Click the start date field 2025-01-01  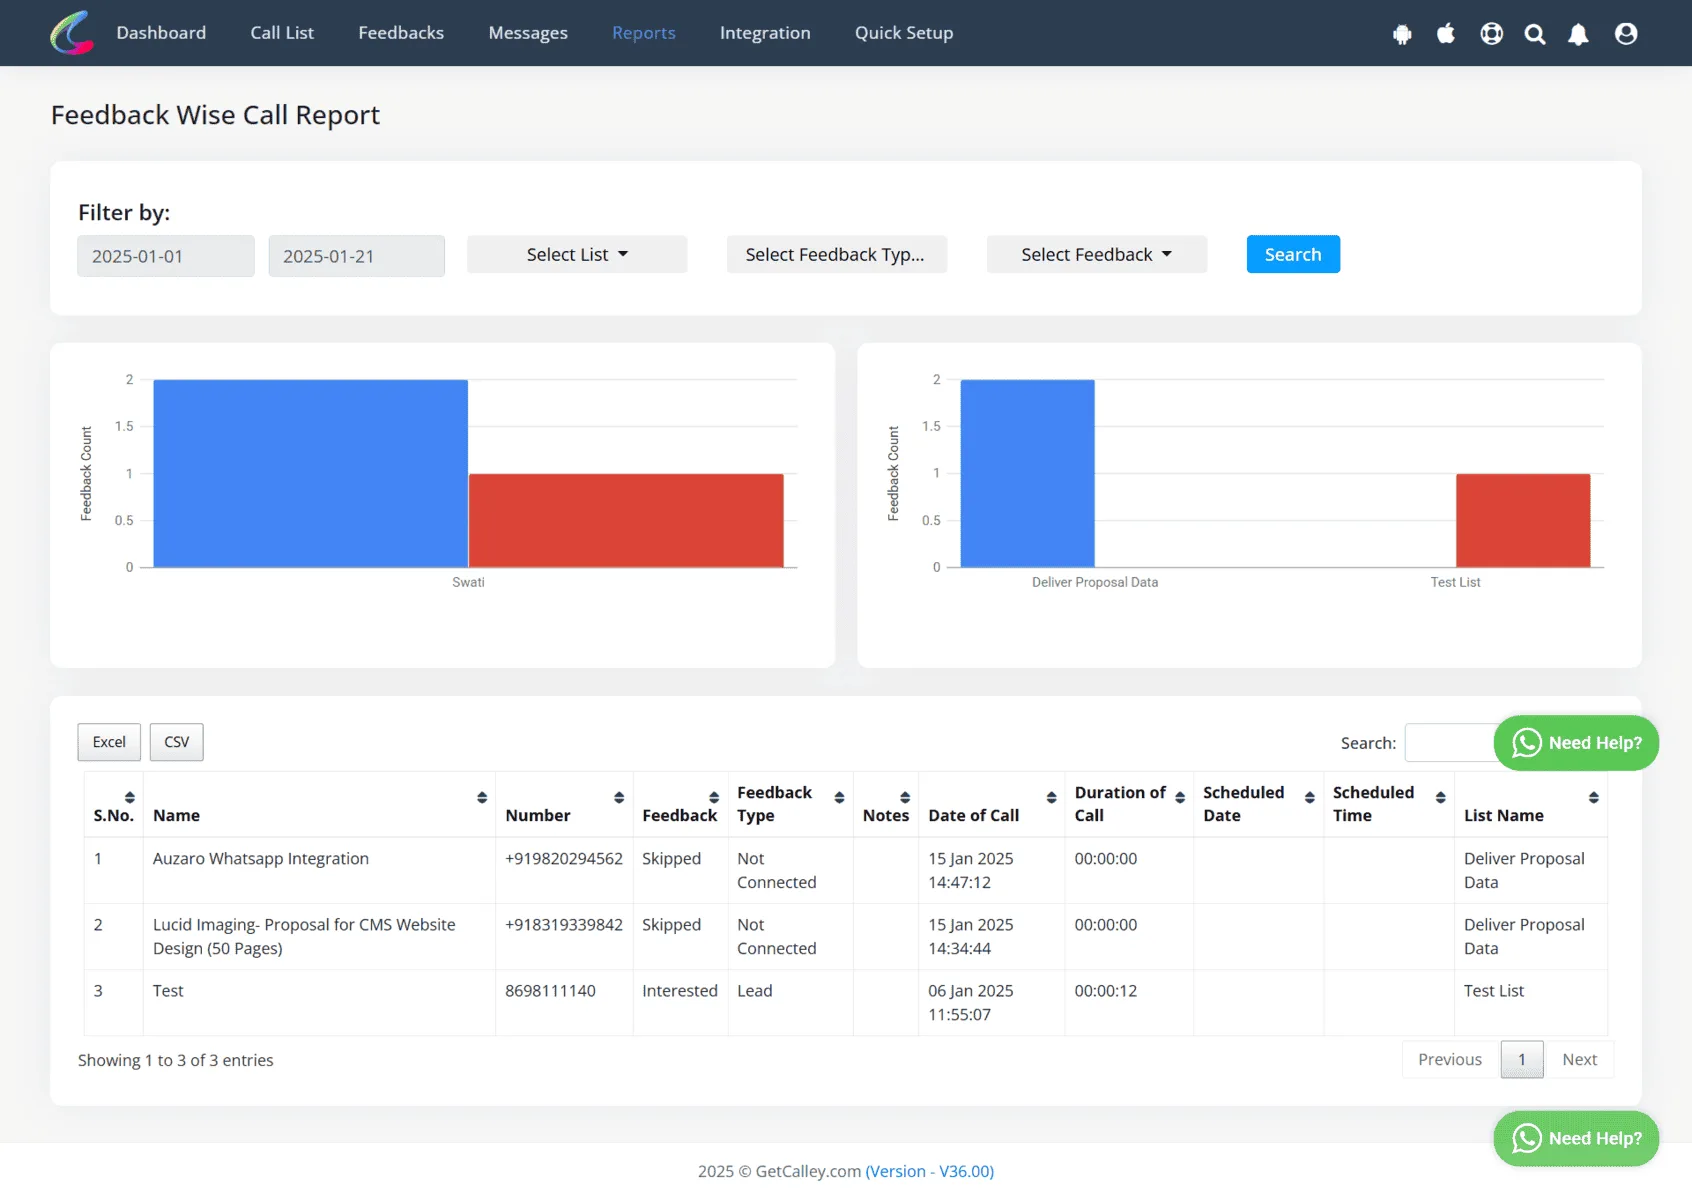tap(166, 256)
